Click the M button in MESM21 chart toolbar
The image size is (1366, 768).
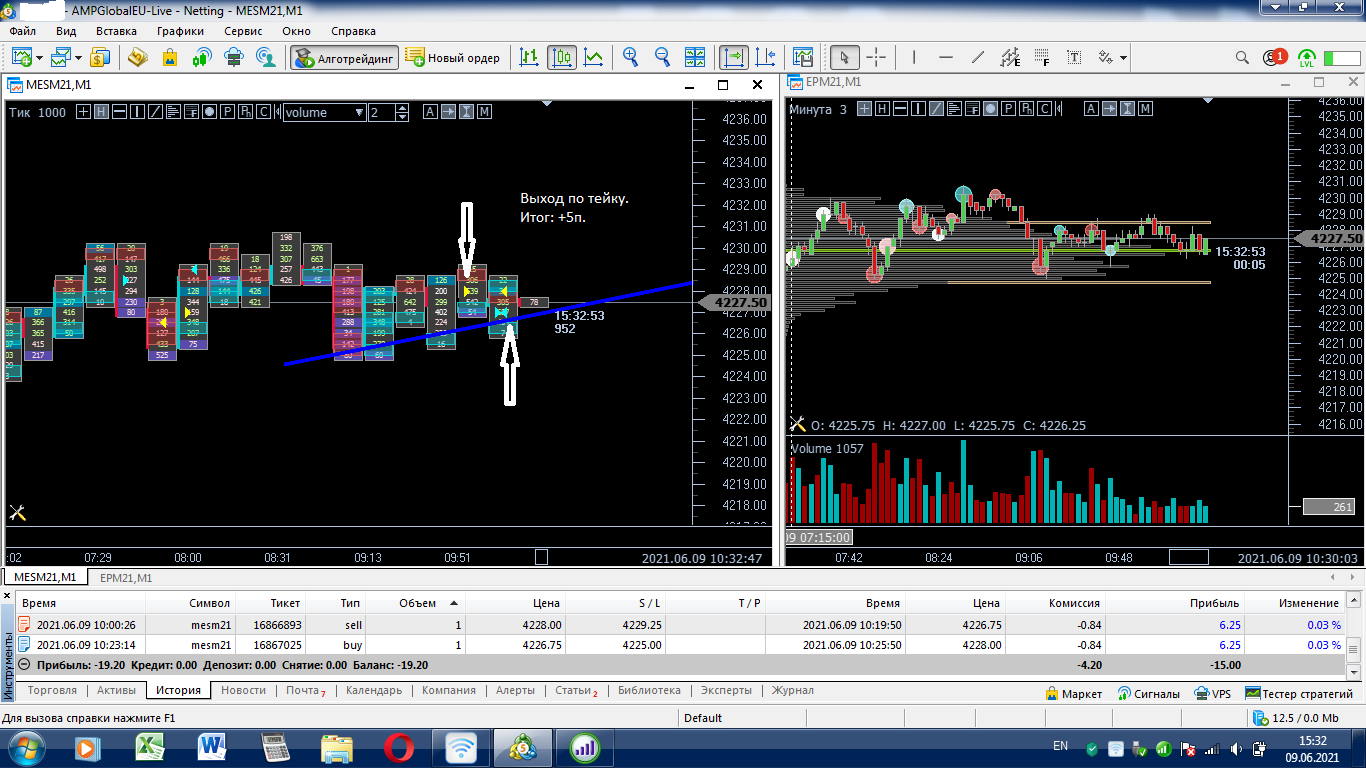pos(484,112)
